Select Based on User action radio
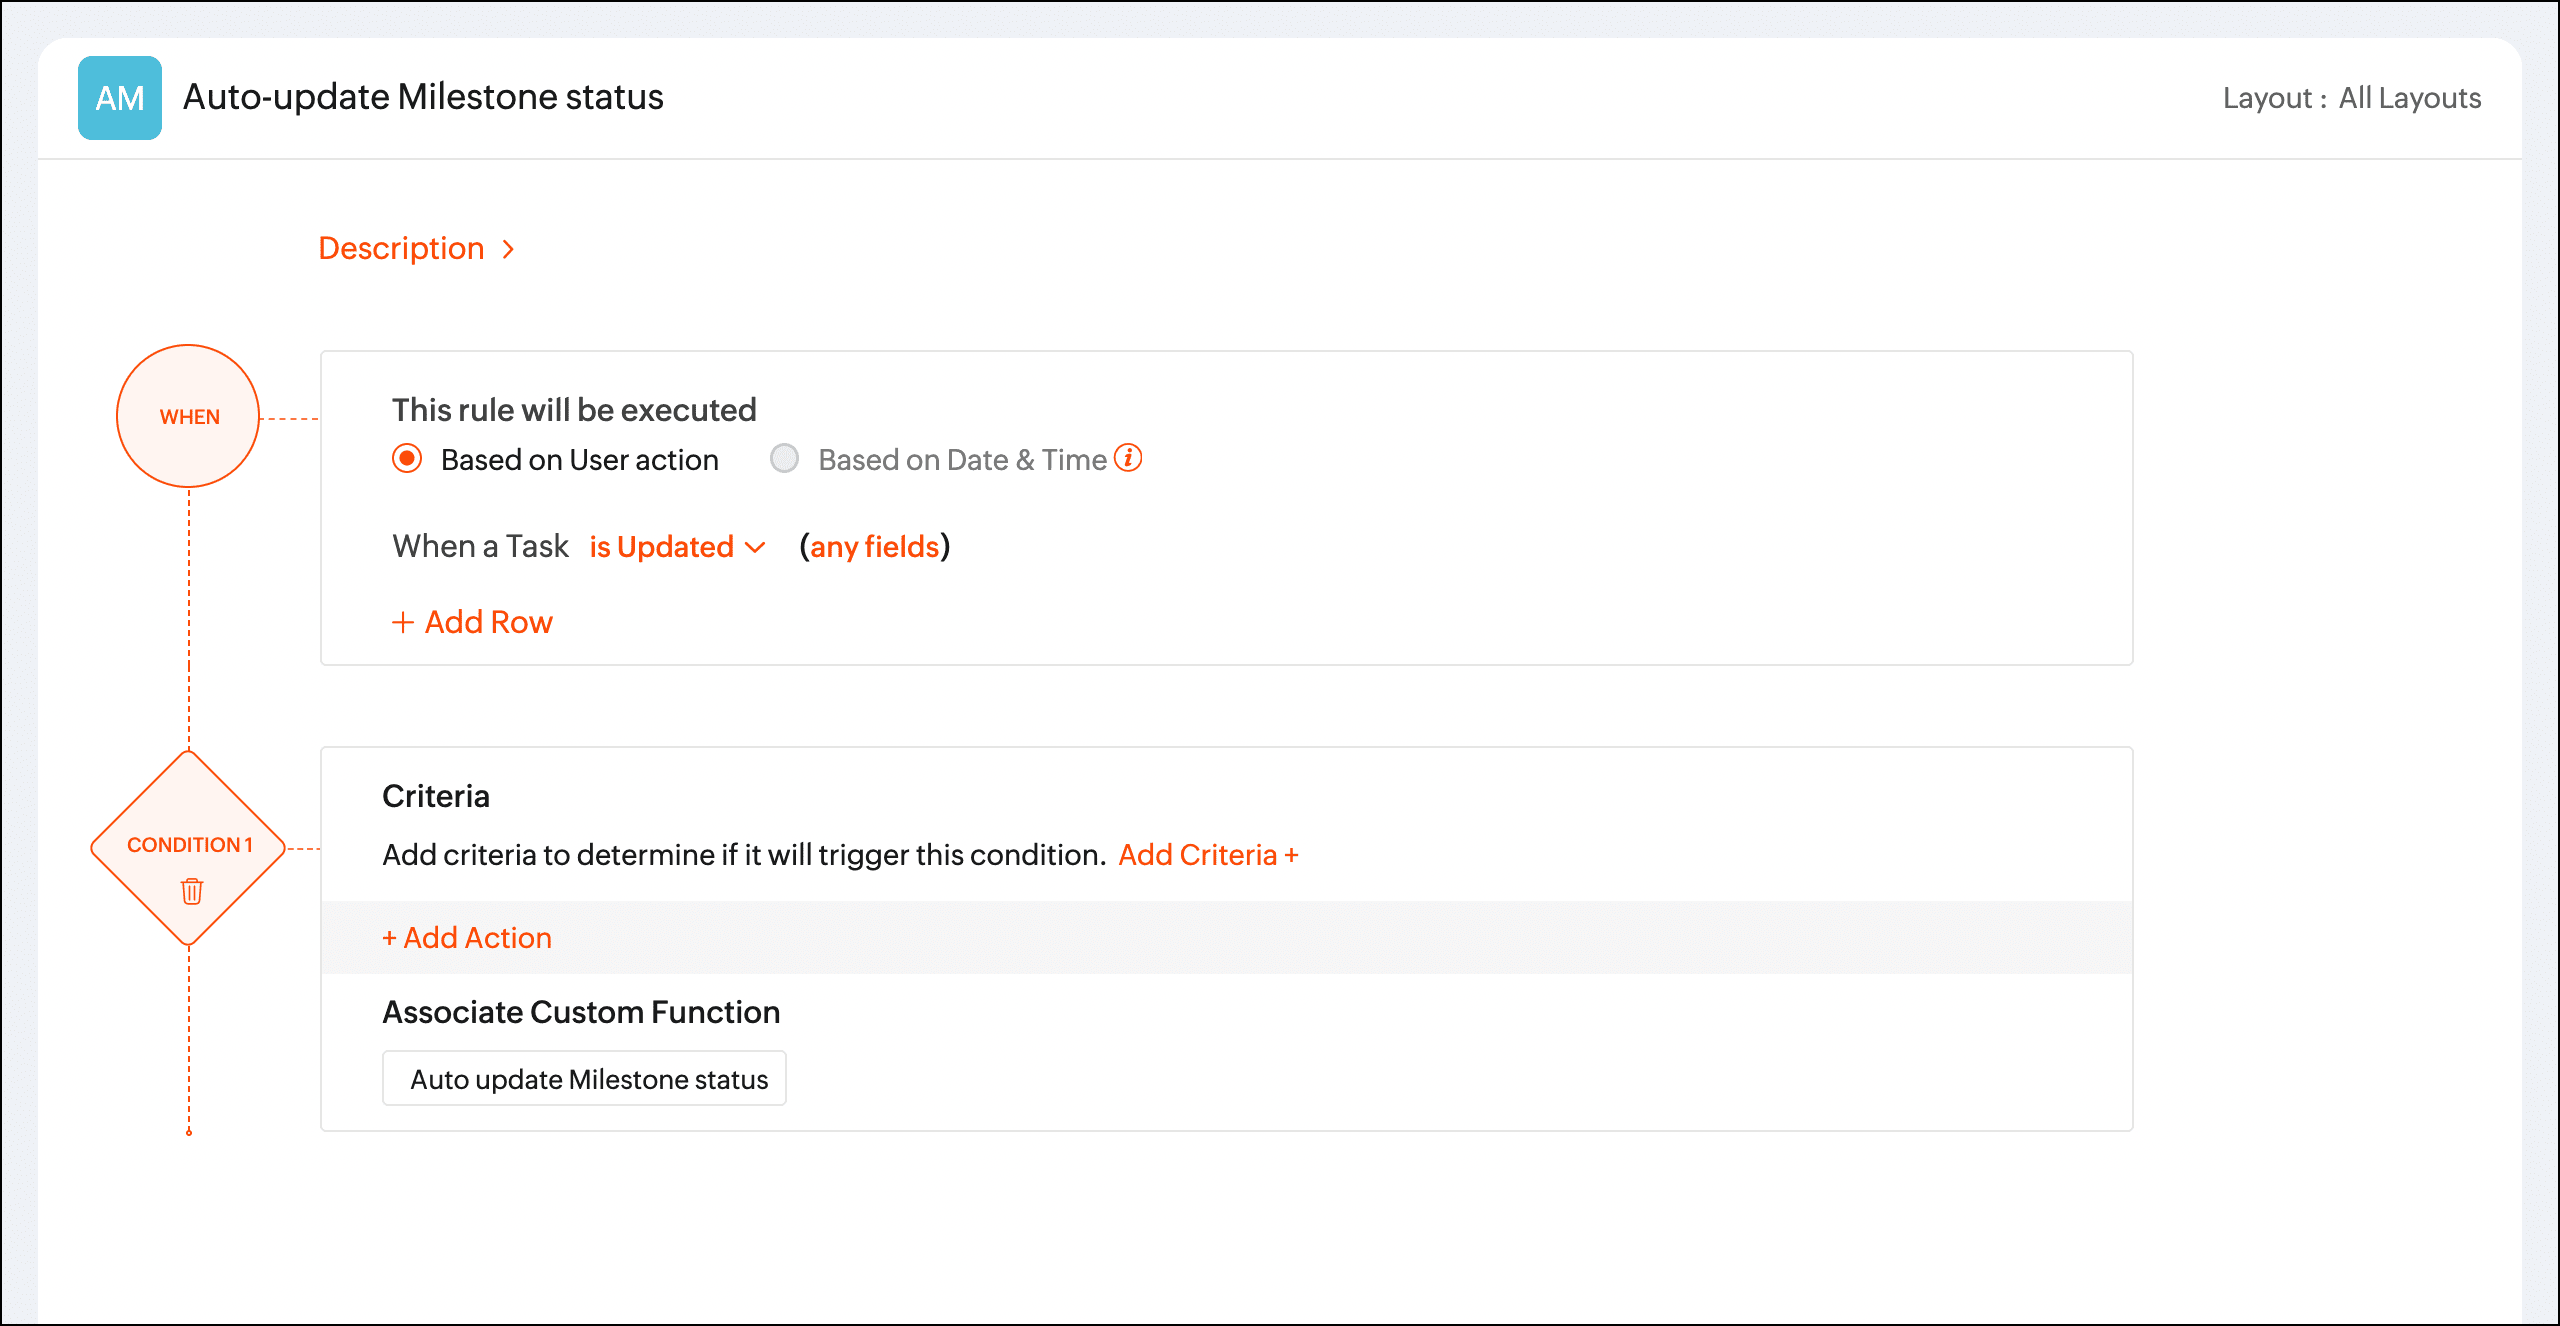 (407, 459)
